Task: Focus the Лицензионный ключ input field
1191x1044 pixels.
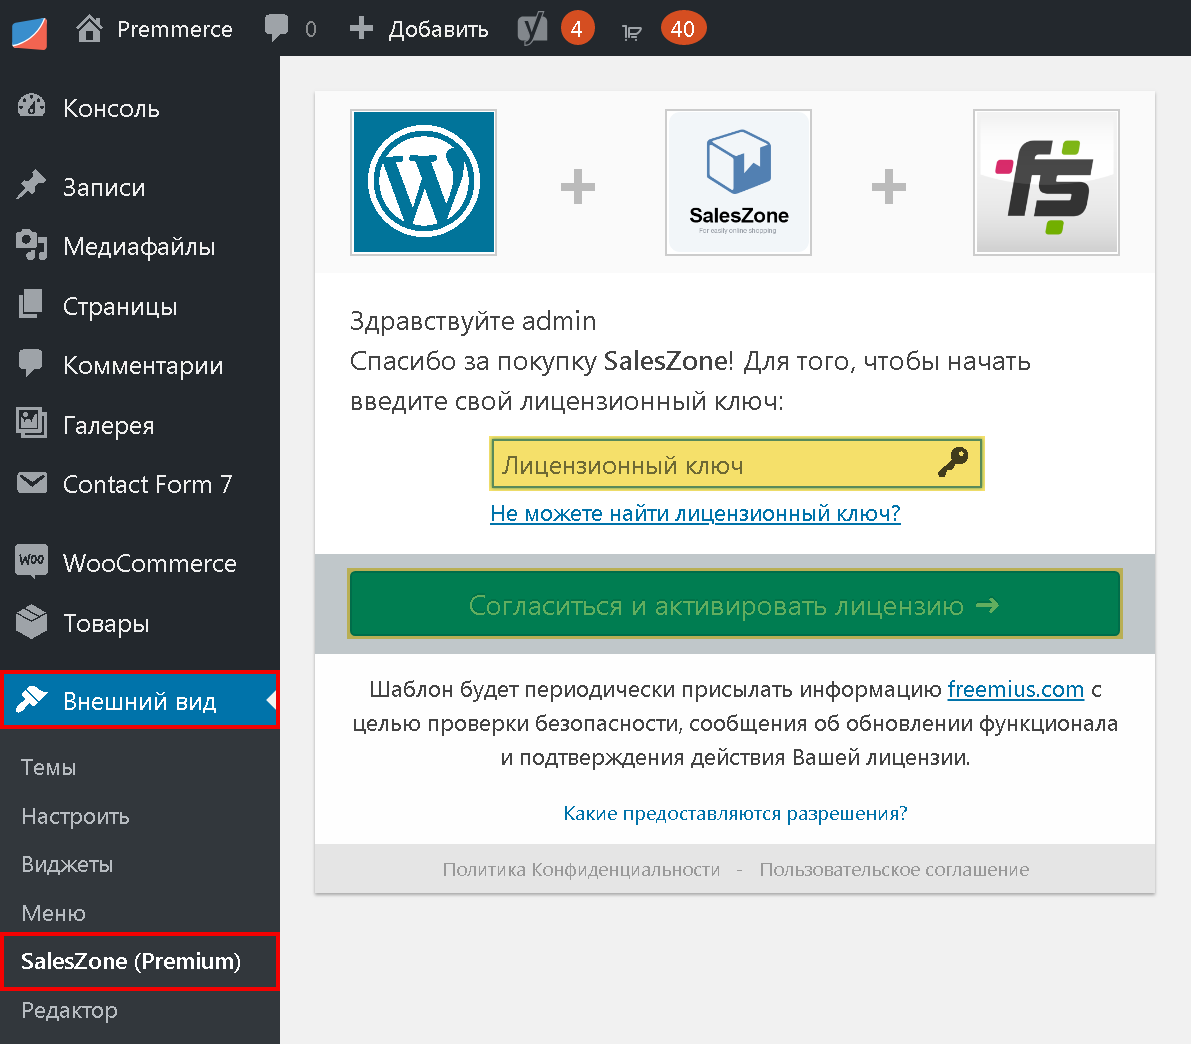Action: point(737,463)
